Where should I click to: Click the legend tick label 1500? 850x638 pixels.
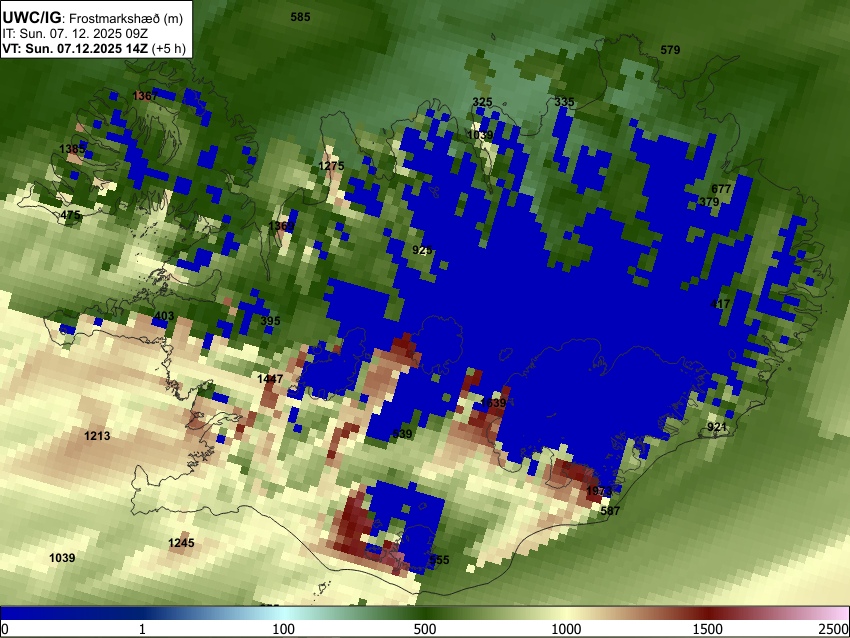708,629
